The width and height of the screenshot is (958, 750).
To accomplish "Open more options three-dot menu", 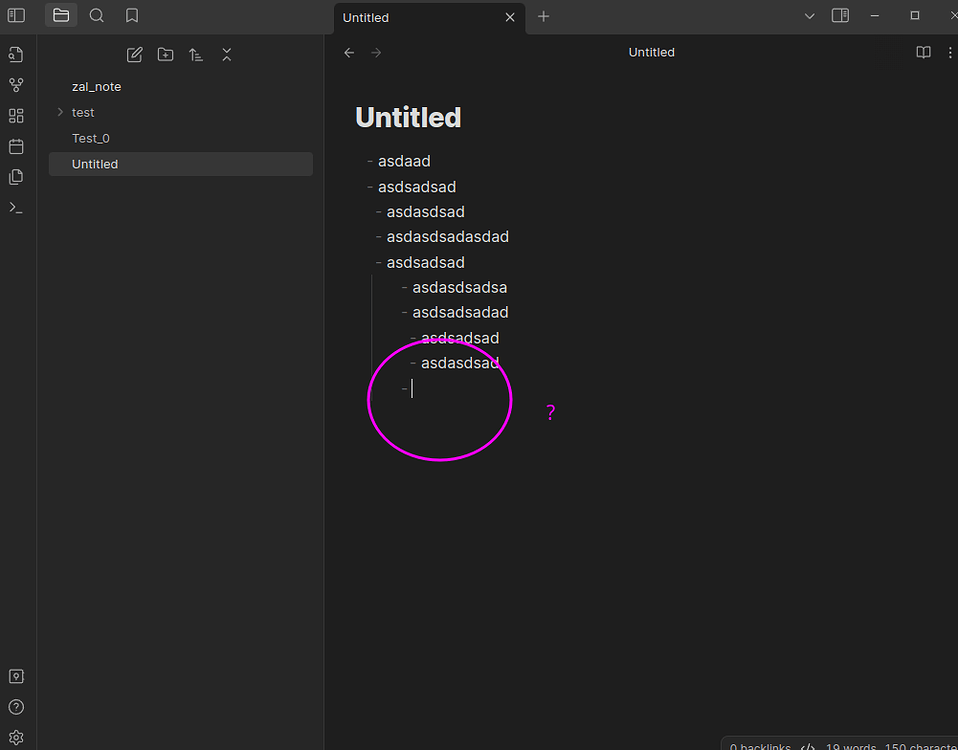I will 950,53.
